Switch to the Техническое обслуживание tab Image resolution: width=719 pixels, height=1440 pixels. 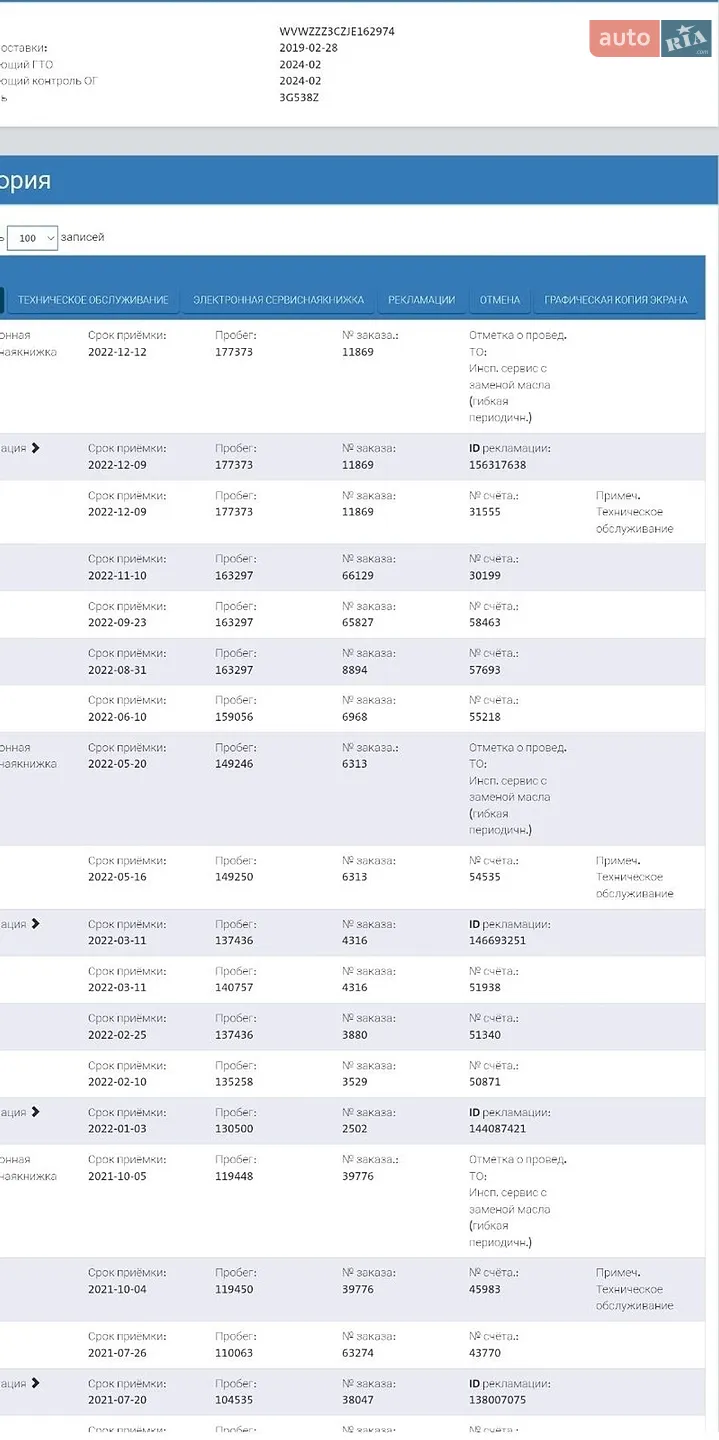click(x=93, y=300)
